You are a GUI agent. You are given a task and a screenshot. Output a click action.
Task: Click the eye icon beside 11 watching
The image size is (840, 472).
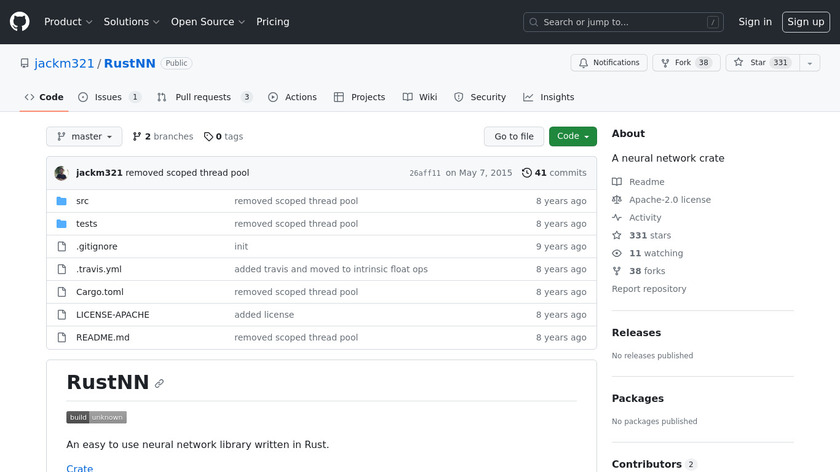pyautogui.click(x=617, y=253)
